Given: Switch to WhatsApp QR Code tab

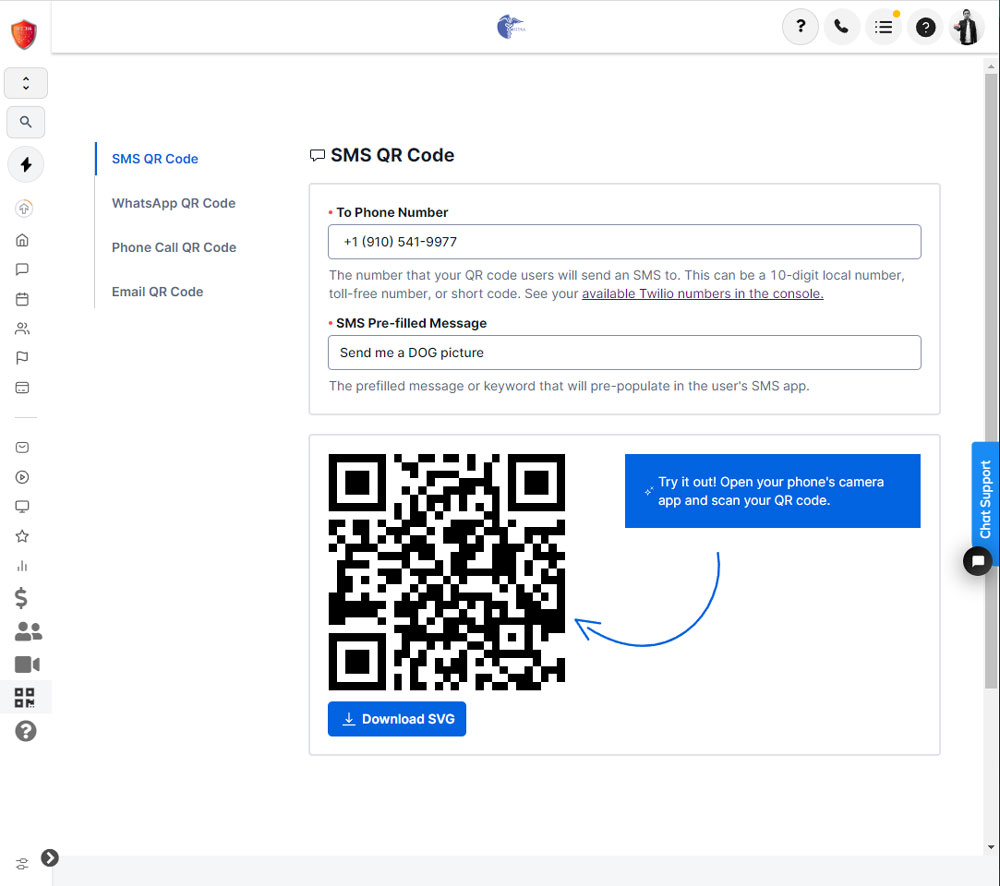Looking at the screenshot, I should (x=173, y=203).
